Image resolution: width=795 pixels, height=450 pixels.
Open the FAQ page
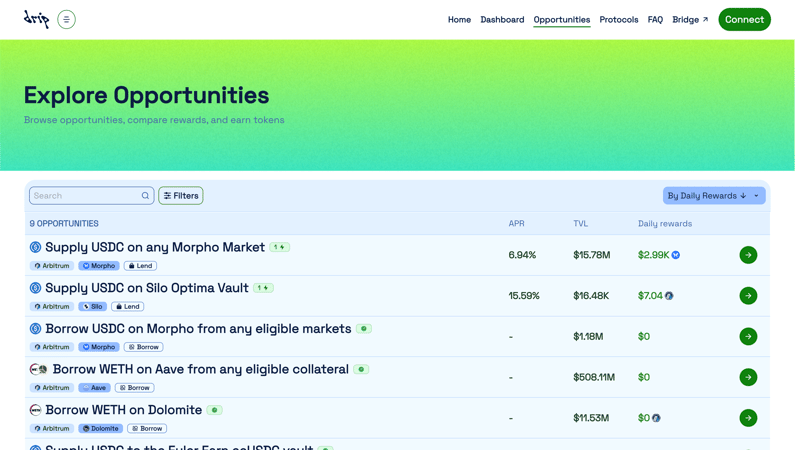click(655, 20)
